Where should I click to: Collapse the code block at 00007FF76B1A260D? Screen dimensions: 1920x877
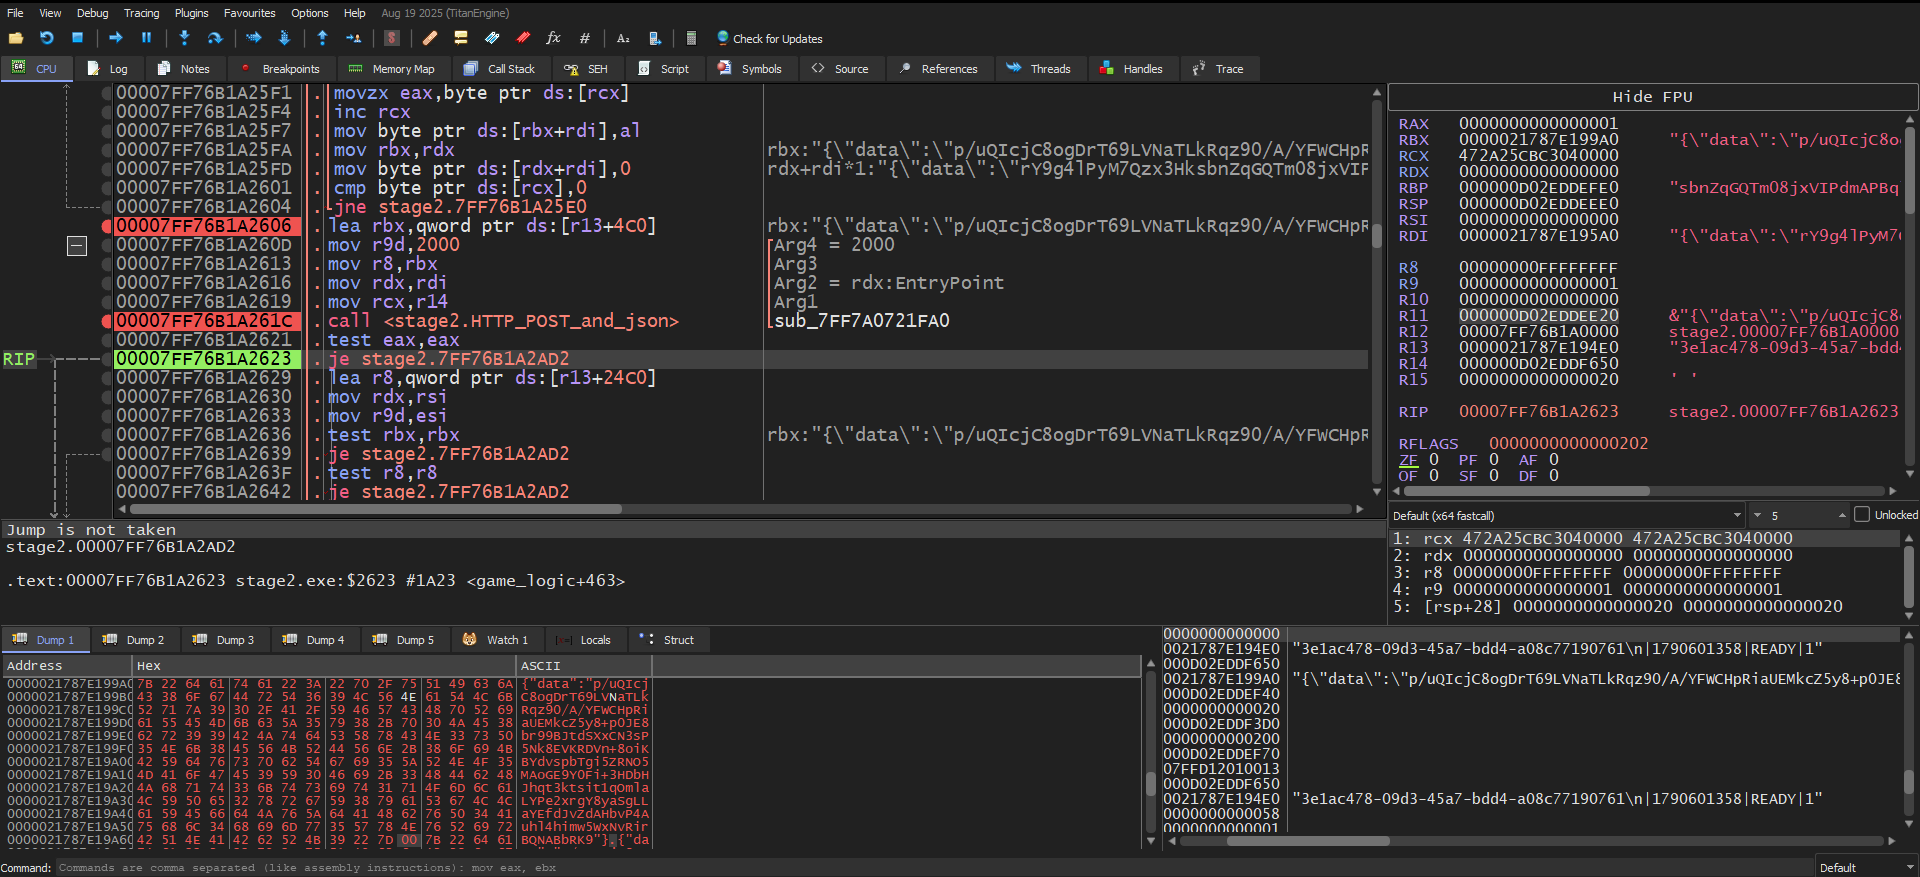pos(77,245)
